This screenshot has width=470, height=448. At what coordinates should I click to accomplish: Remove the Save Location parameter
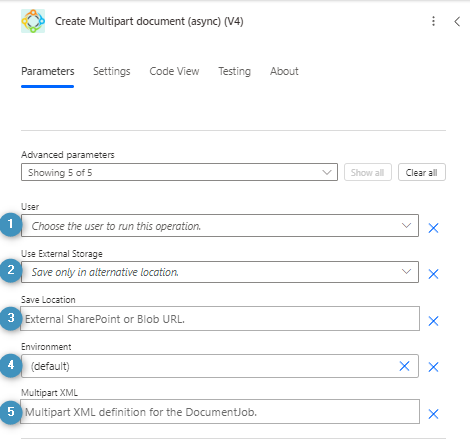pyautogui.click(x=433, y=321)
